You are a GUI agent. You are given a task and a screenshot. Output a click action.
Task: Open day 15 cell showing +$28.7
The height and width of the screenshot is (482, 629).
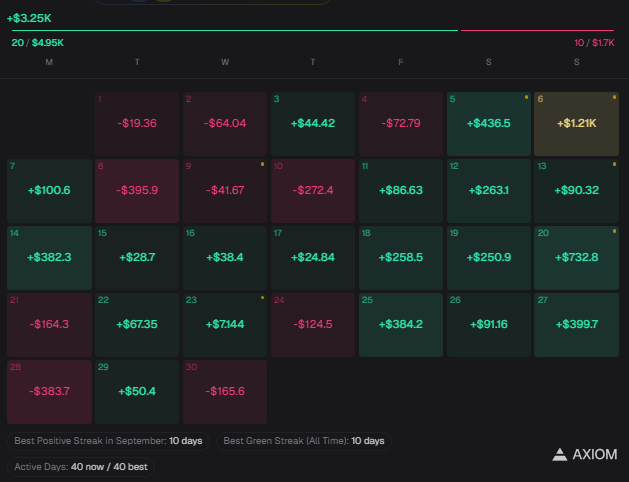137,258
